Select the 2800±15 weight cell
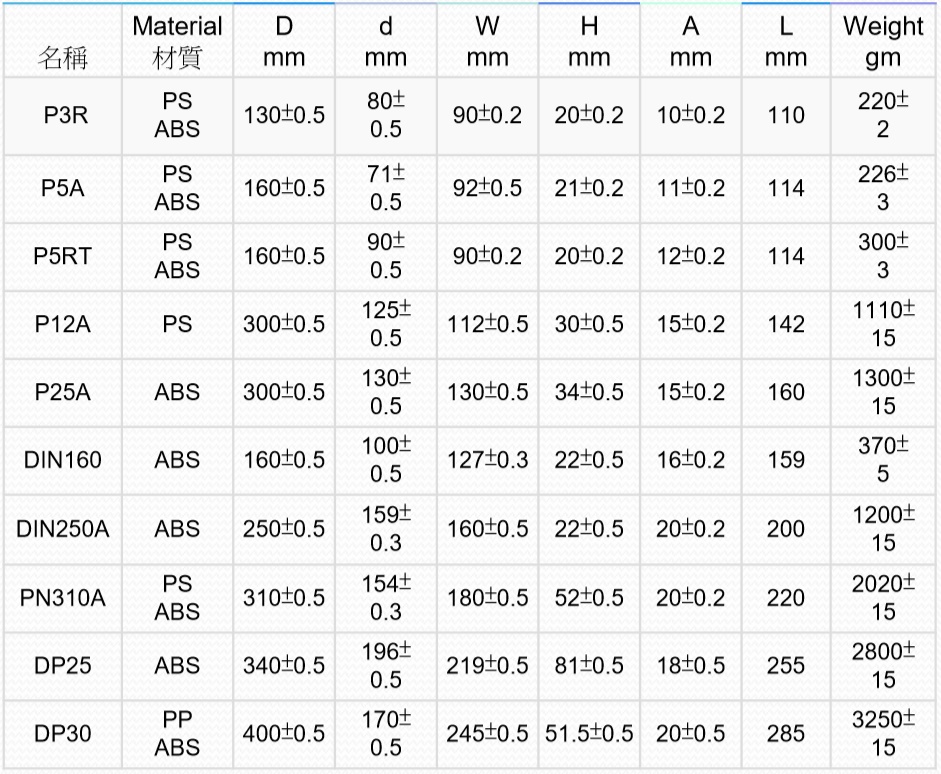 coord(883,665)
